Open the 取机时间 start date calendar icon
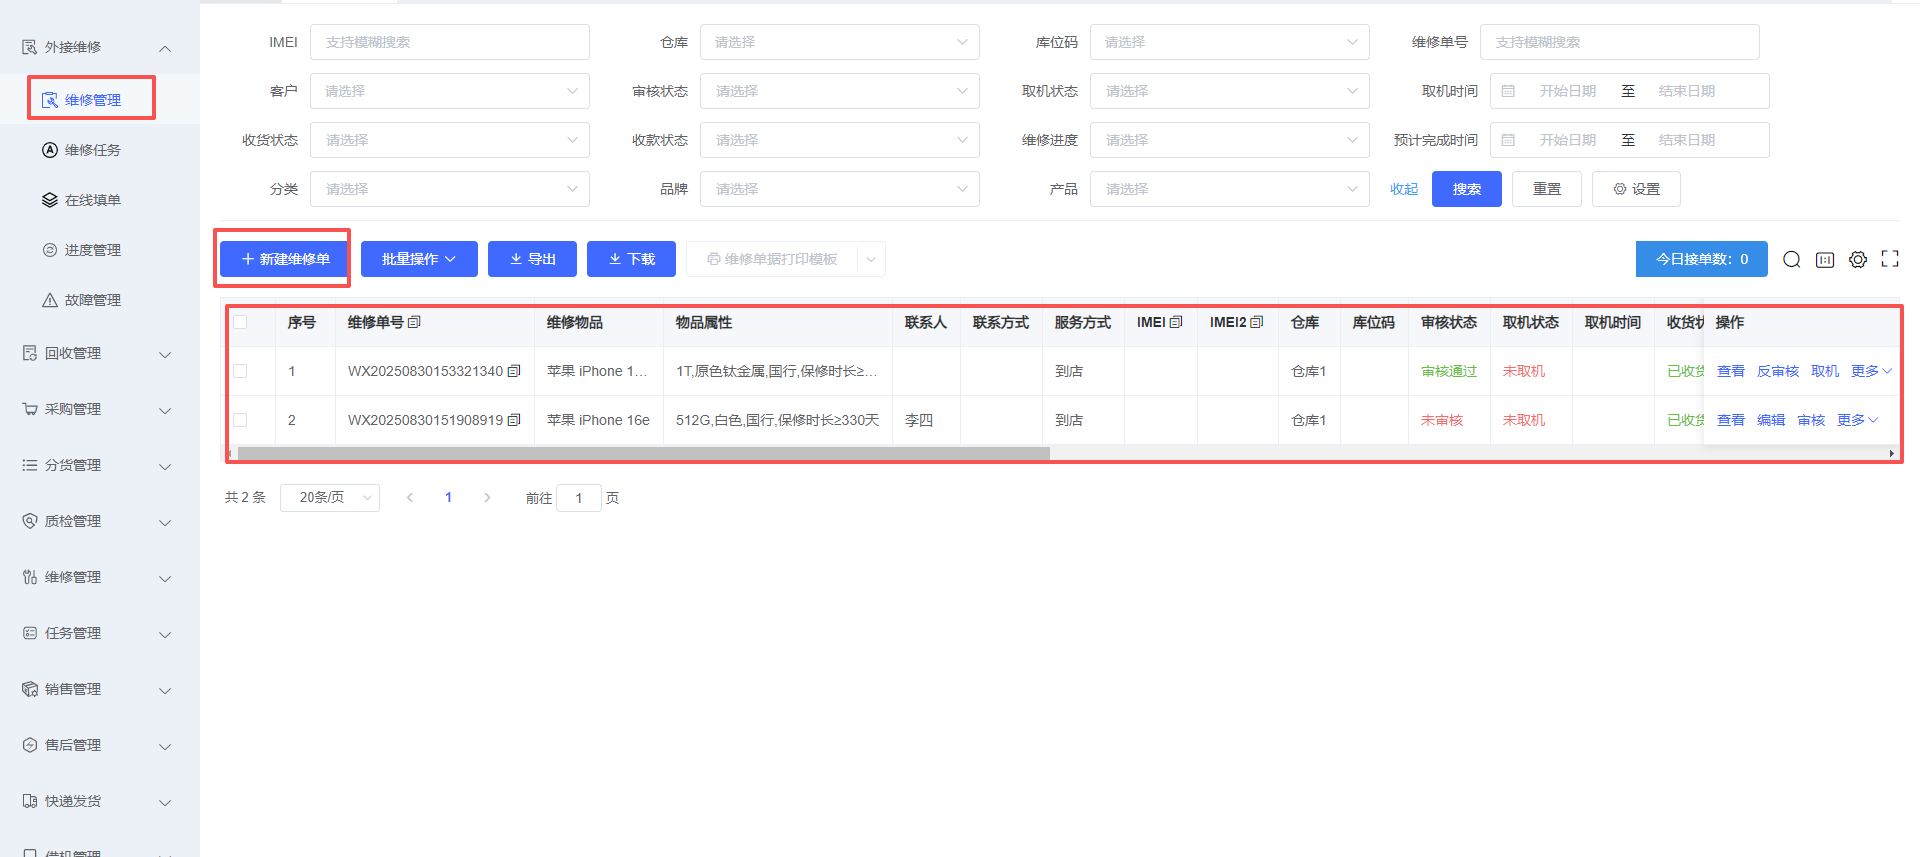The width and height of the screenshot is (1920, 857). pos(1508,91)
